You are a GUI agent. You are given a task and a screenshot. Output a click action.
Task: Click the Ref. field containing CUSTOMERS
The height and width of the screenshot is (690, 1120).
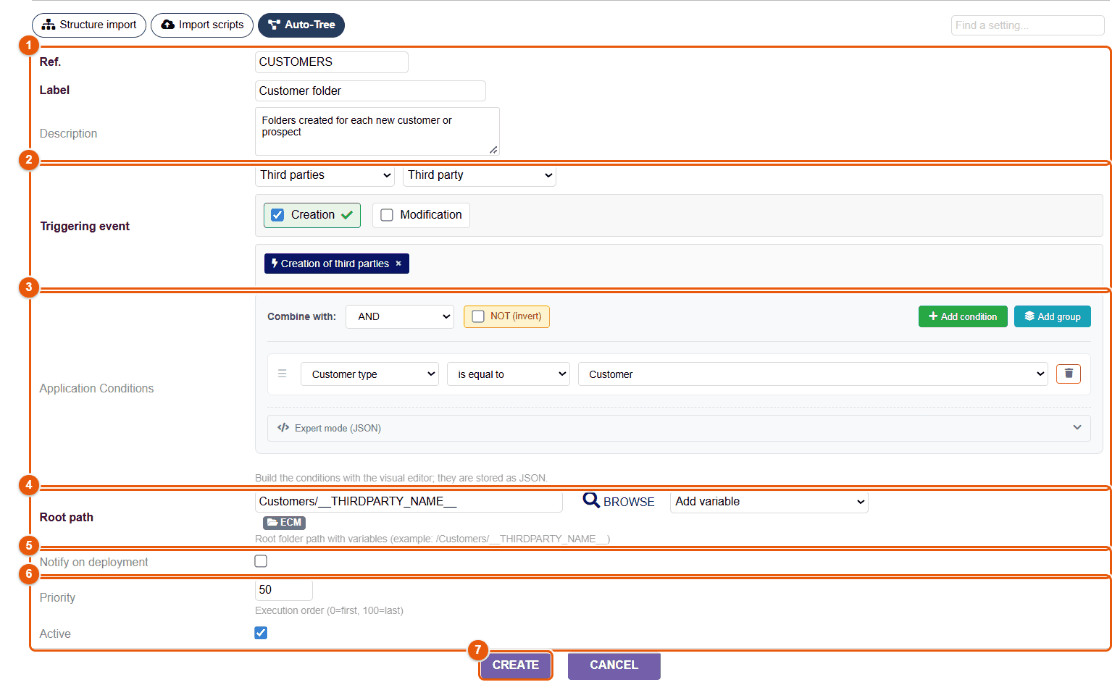point(331,62)
